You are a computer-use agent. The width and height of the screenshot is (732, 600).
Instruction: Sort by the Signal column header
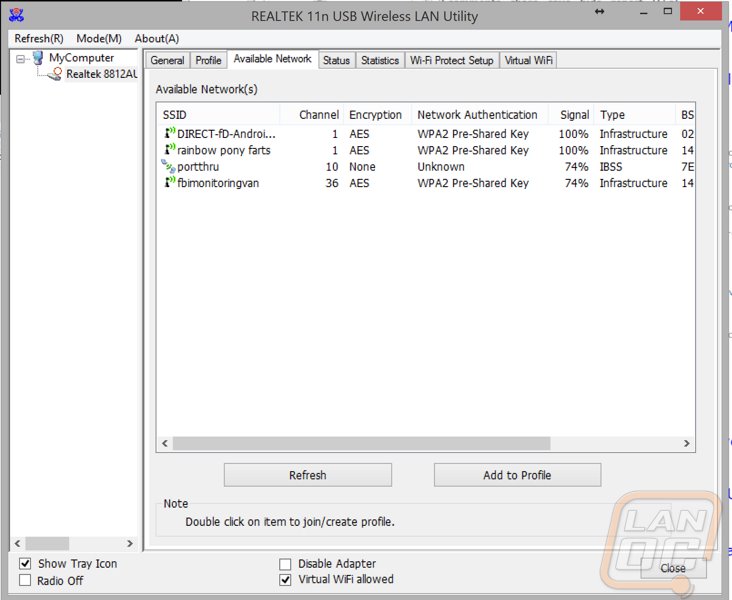click(x=571, y=114)
